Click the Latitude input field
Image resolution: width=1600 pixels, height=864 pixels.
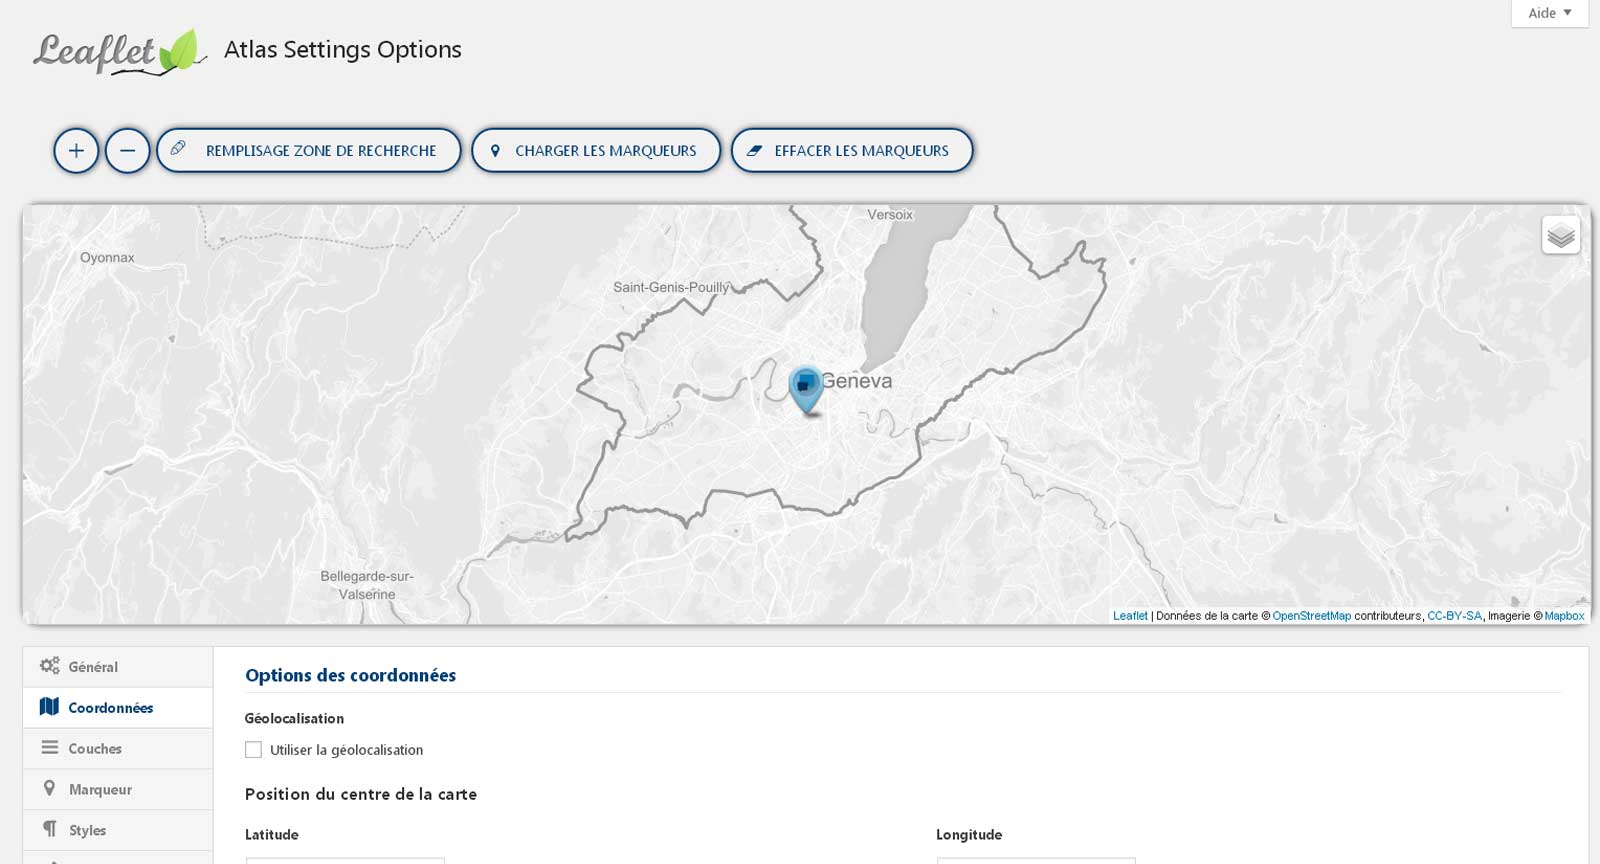[x=345, y=859]
